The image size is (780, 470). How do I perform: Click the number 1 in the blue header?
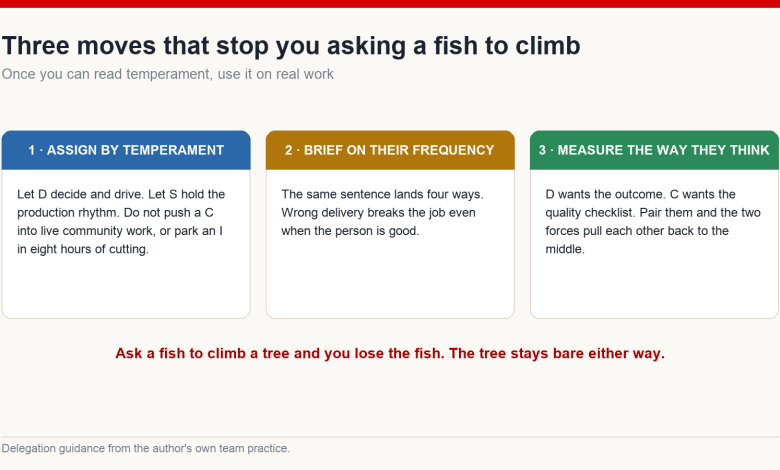point(31,150)
